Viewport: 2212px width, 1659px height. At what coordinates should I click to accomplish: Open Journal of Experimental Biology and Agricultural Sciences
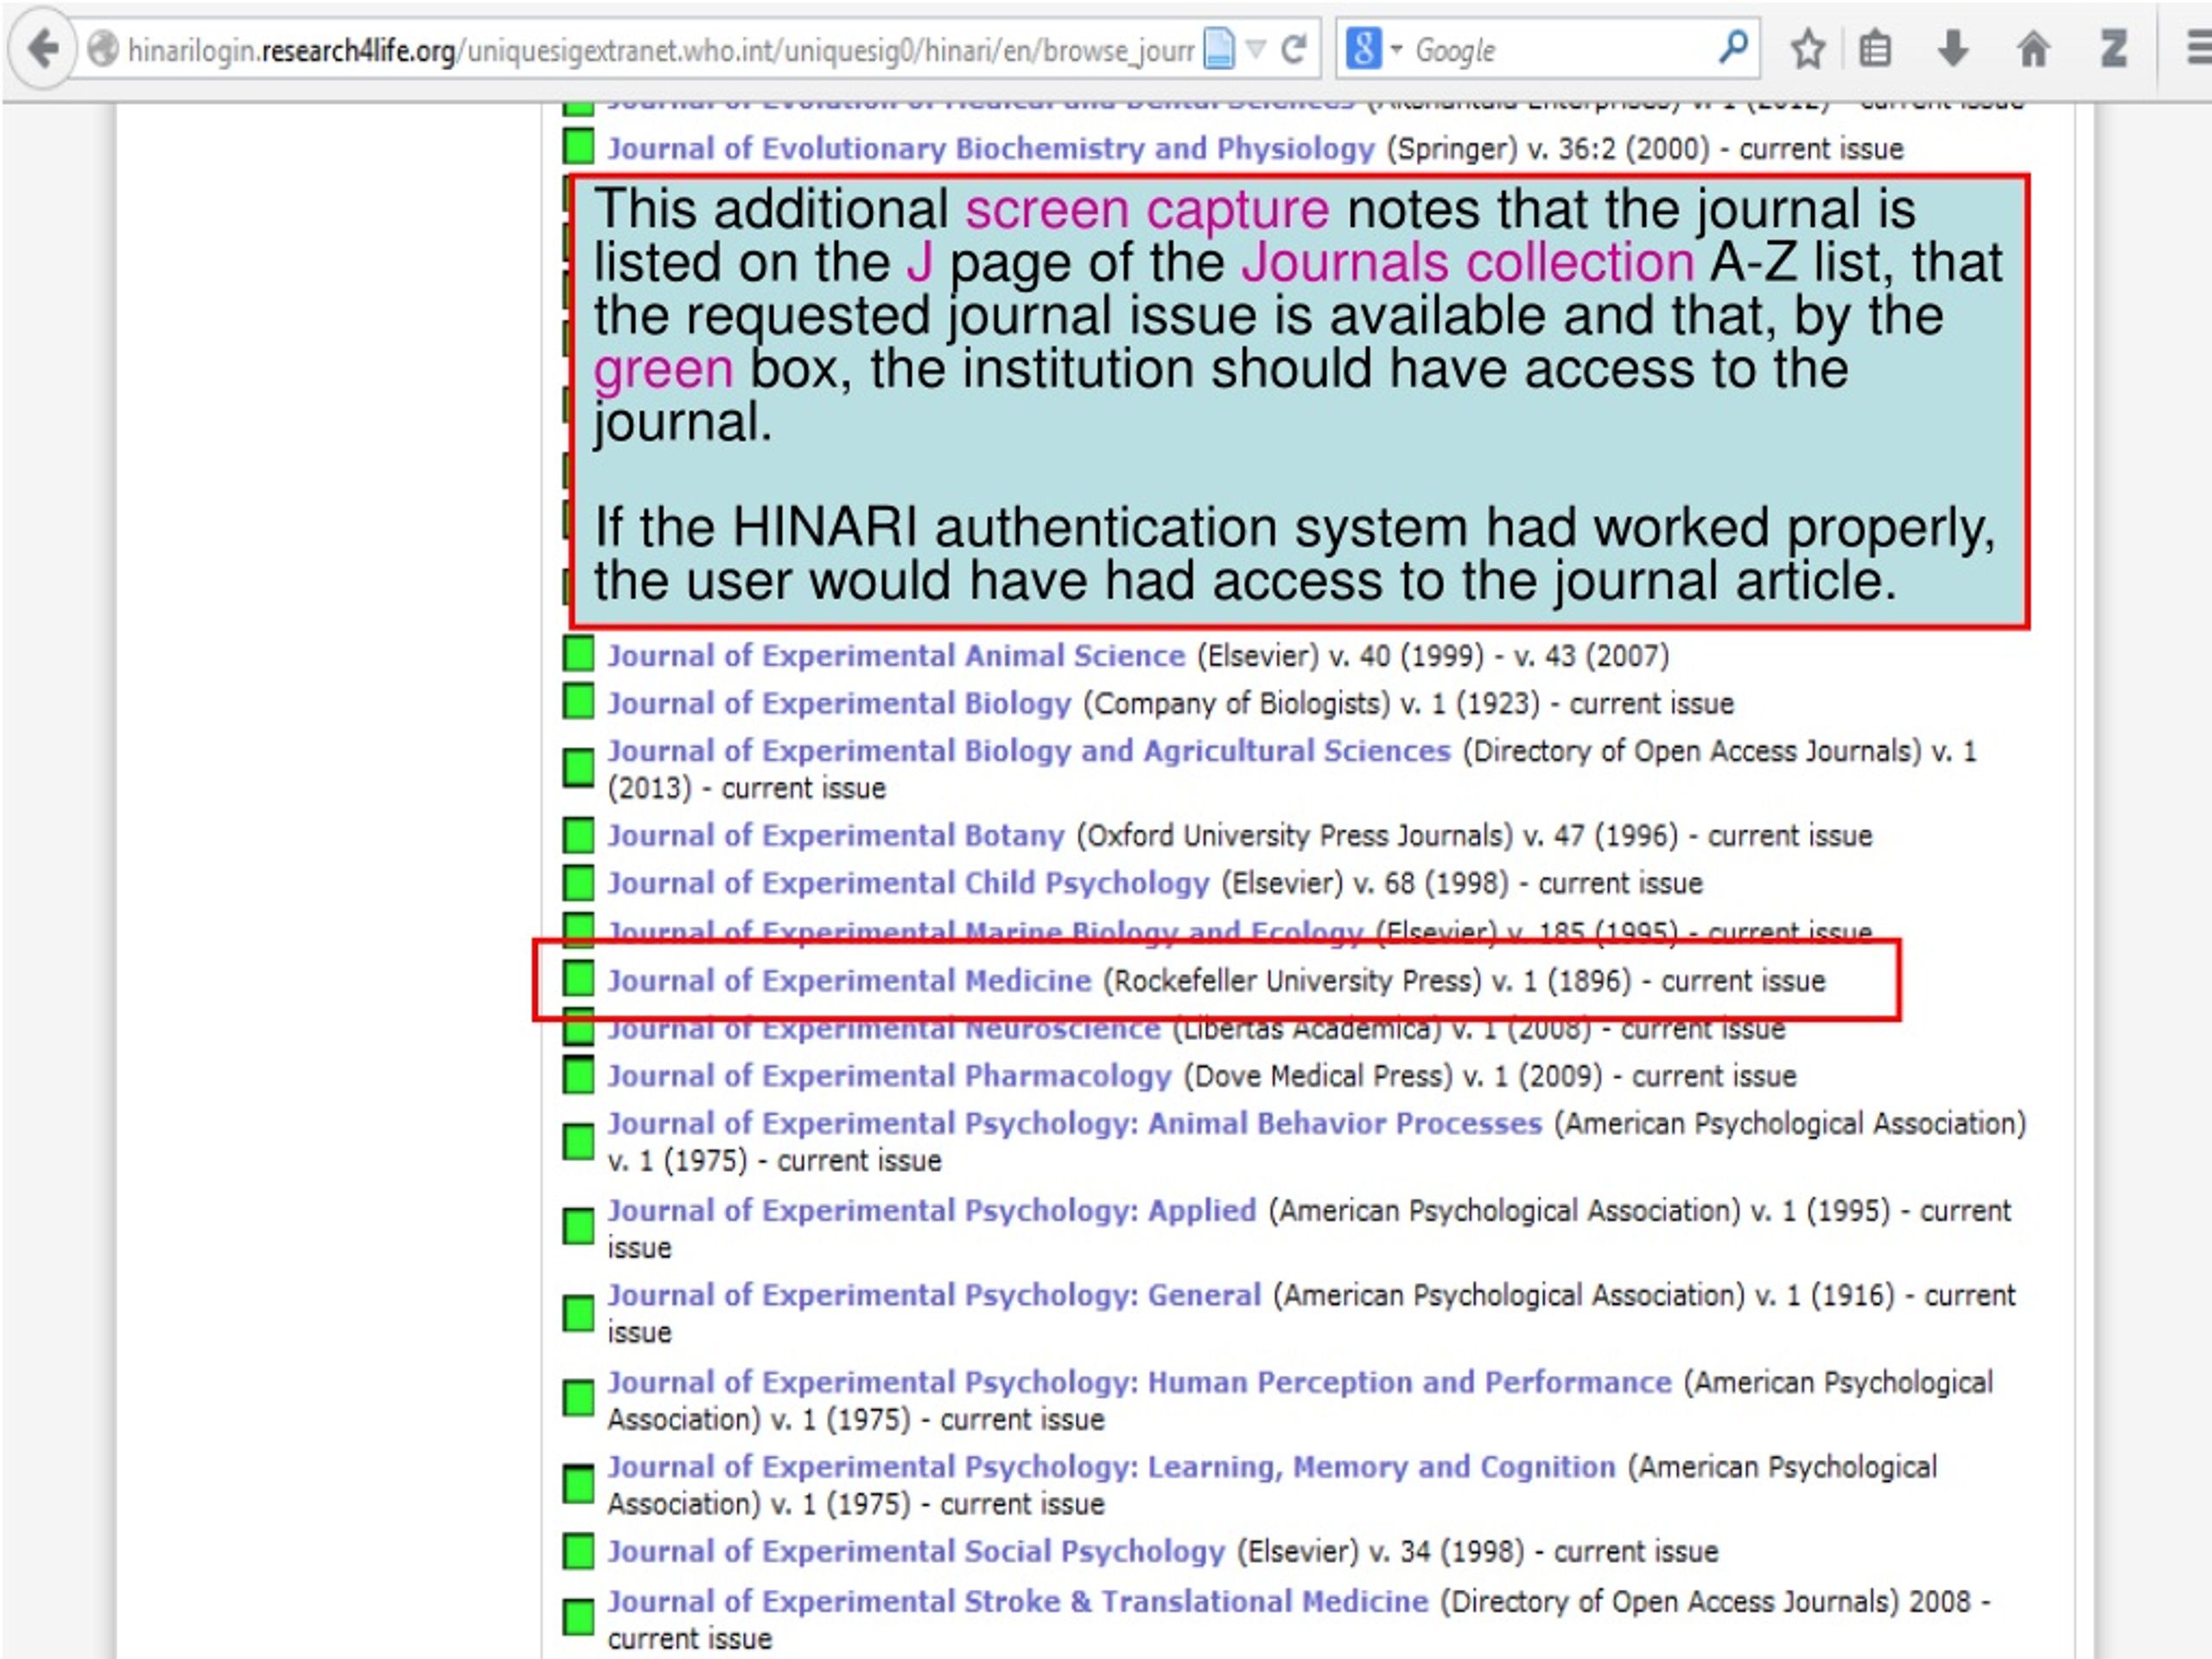coord(1029,751)
